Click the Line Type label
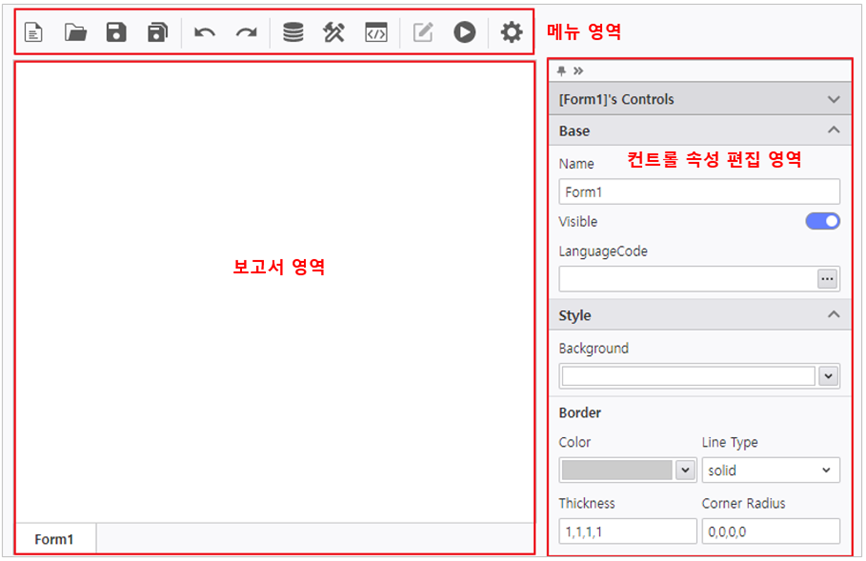The image size is (866, 561). [x=730, y=442]
